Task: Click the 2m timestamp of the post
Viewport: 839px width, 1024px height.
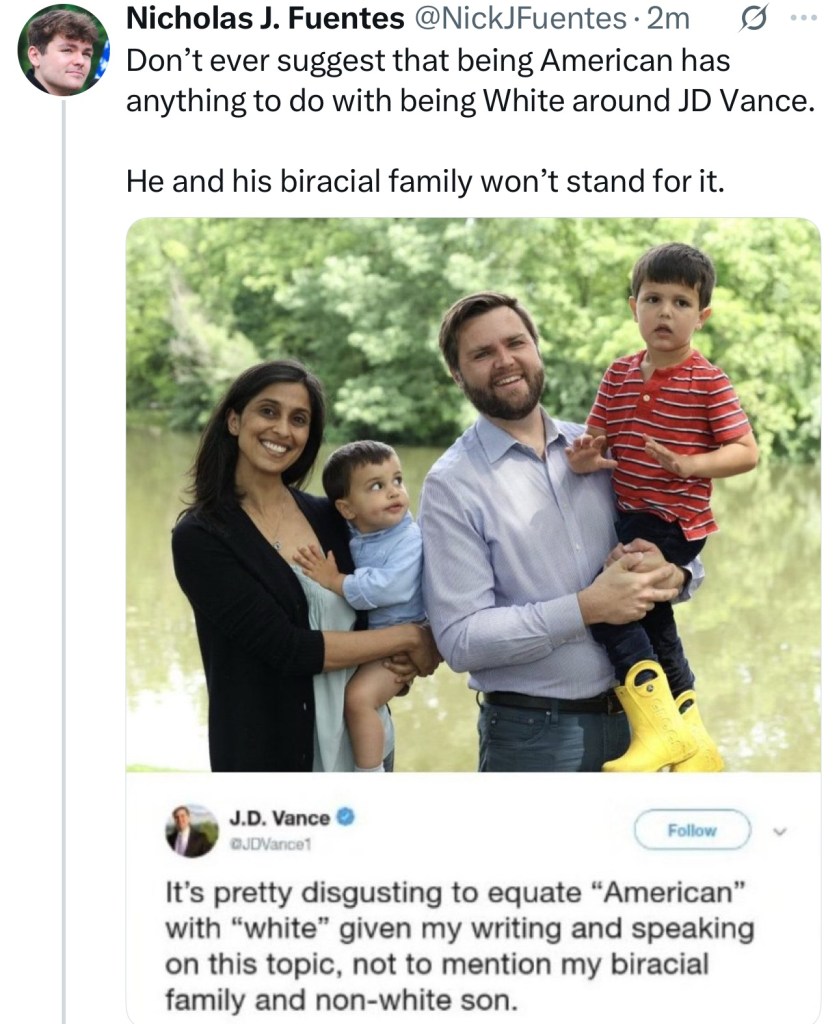Action: 669,20
